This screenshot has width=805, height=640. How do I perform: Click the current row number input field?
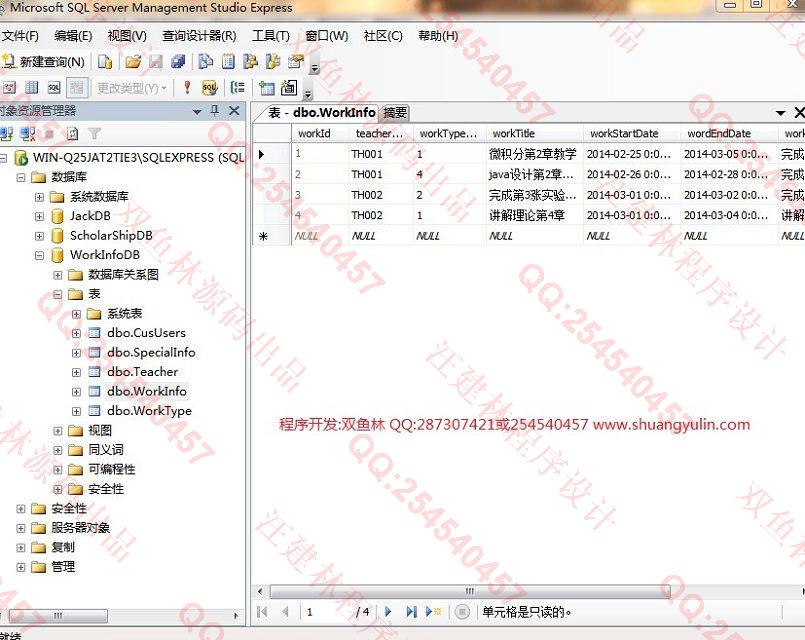pos(327,612)
